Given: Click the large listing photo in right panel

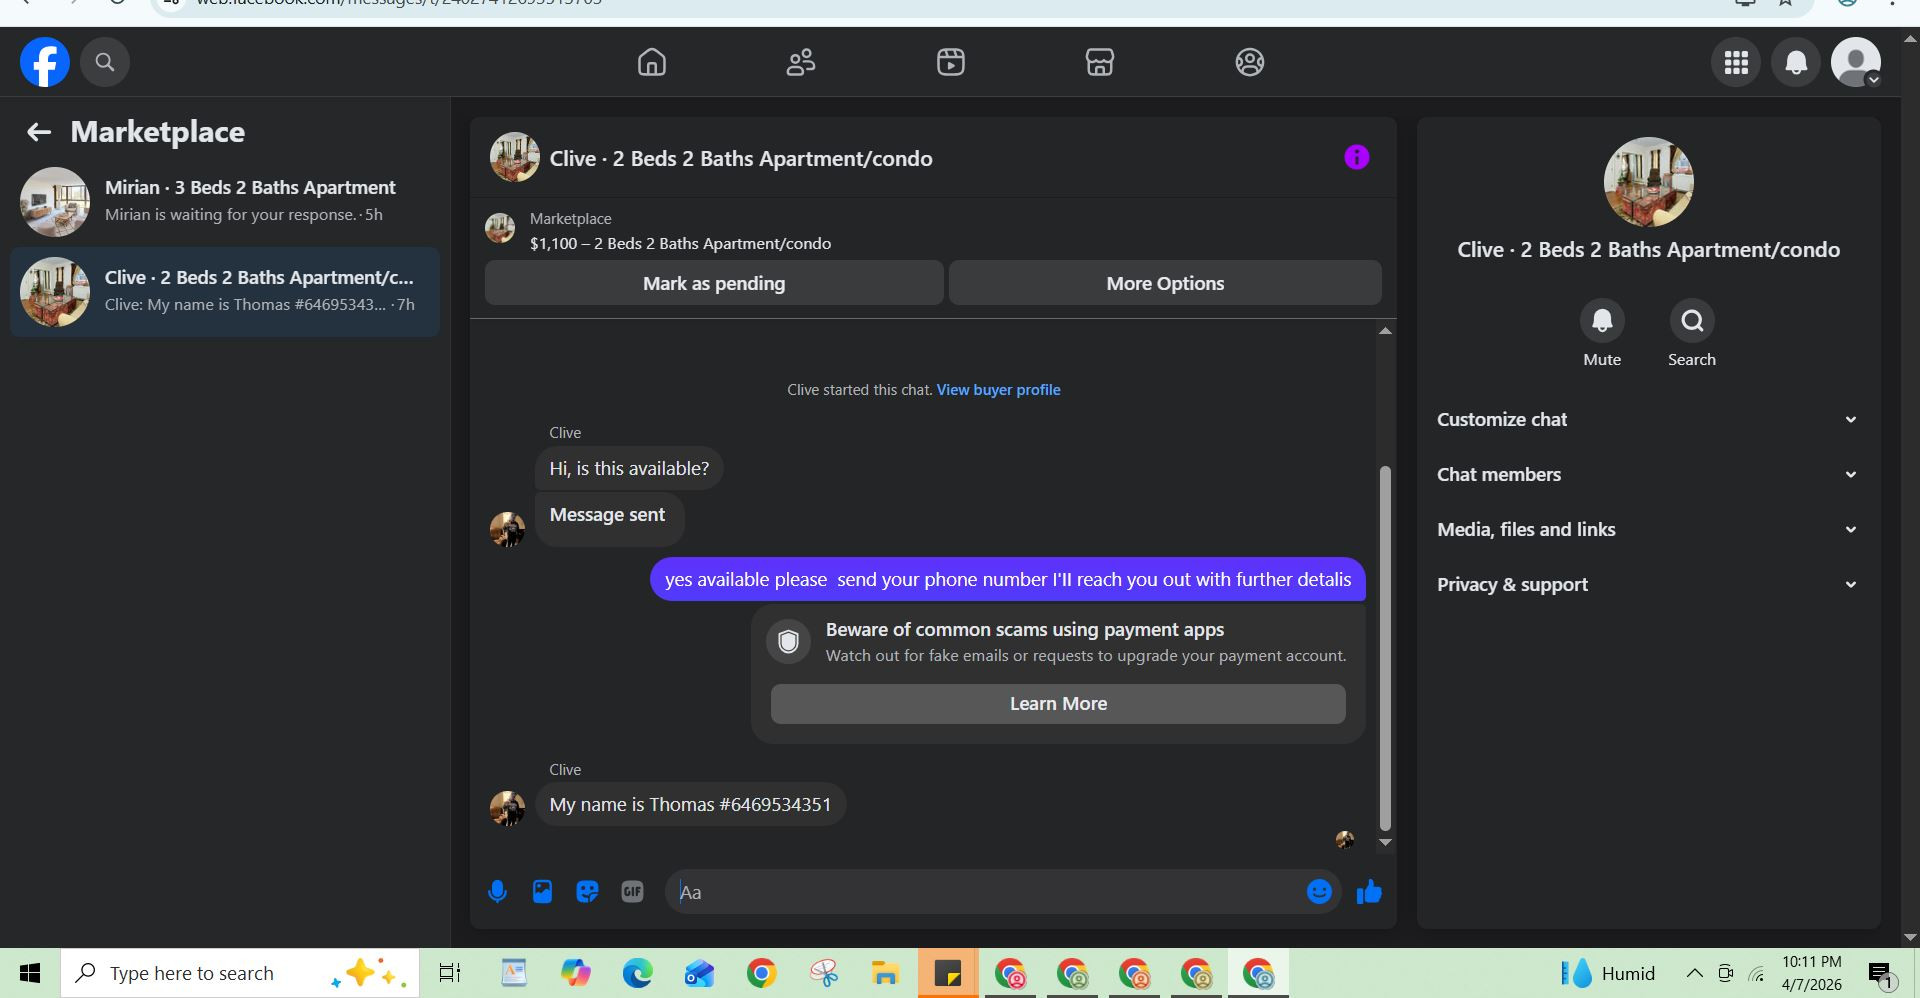Looking at the screenshot, I should tap(1648, 182).
